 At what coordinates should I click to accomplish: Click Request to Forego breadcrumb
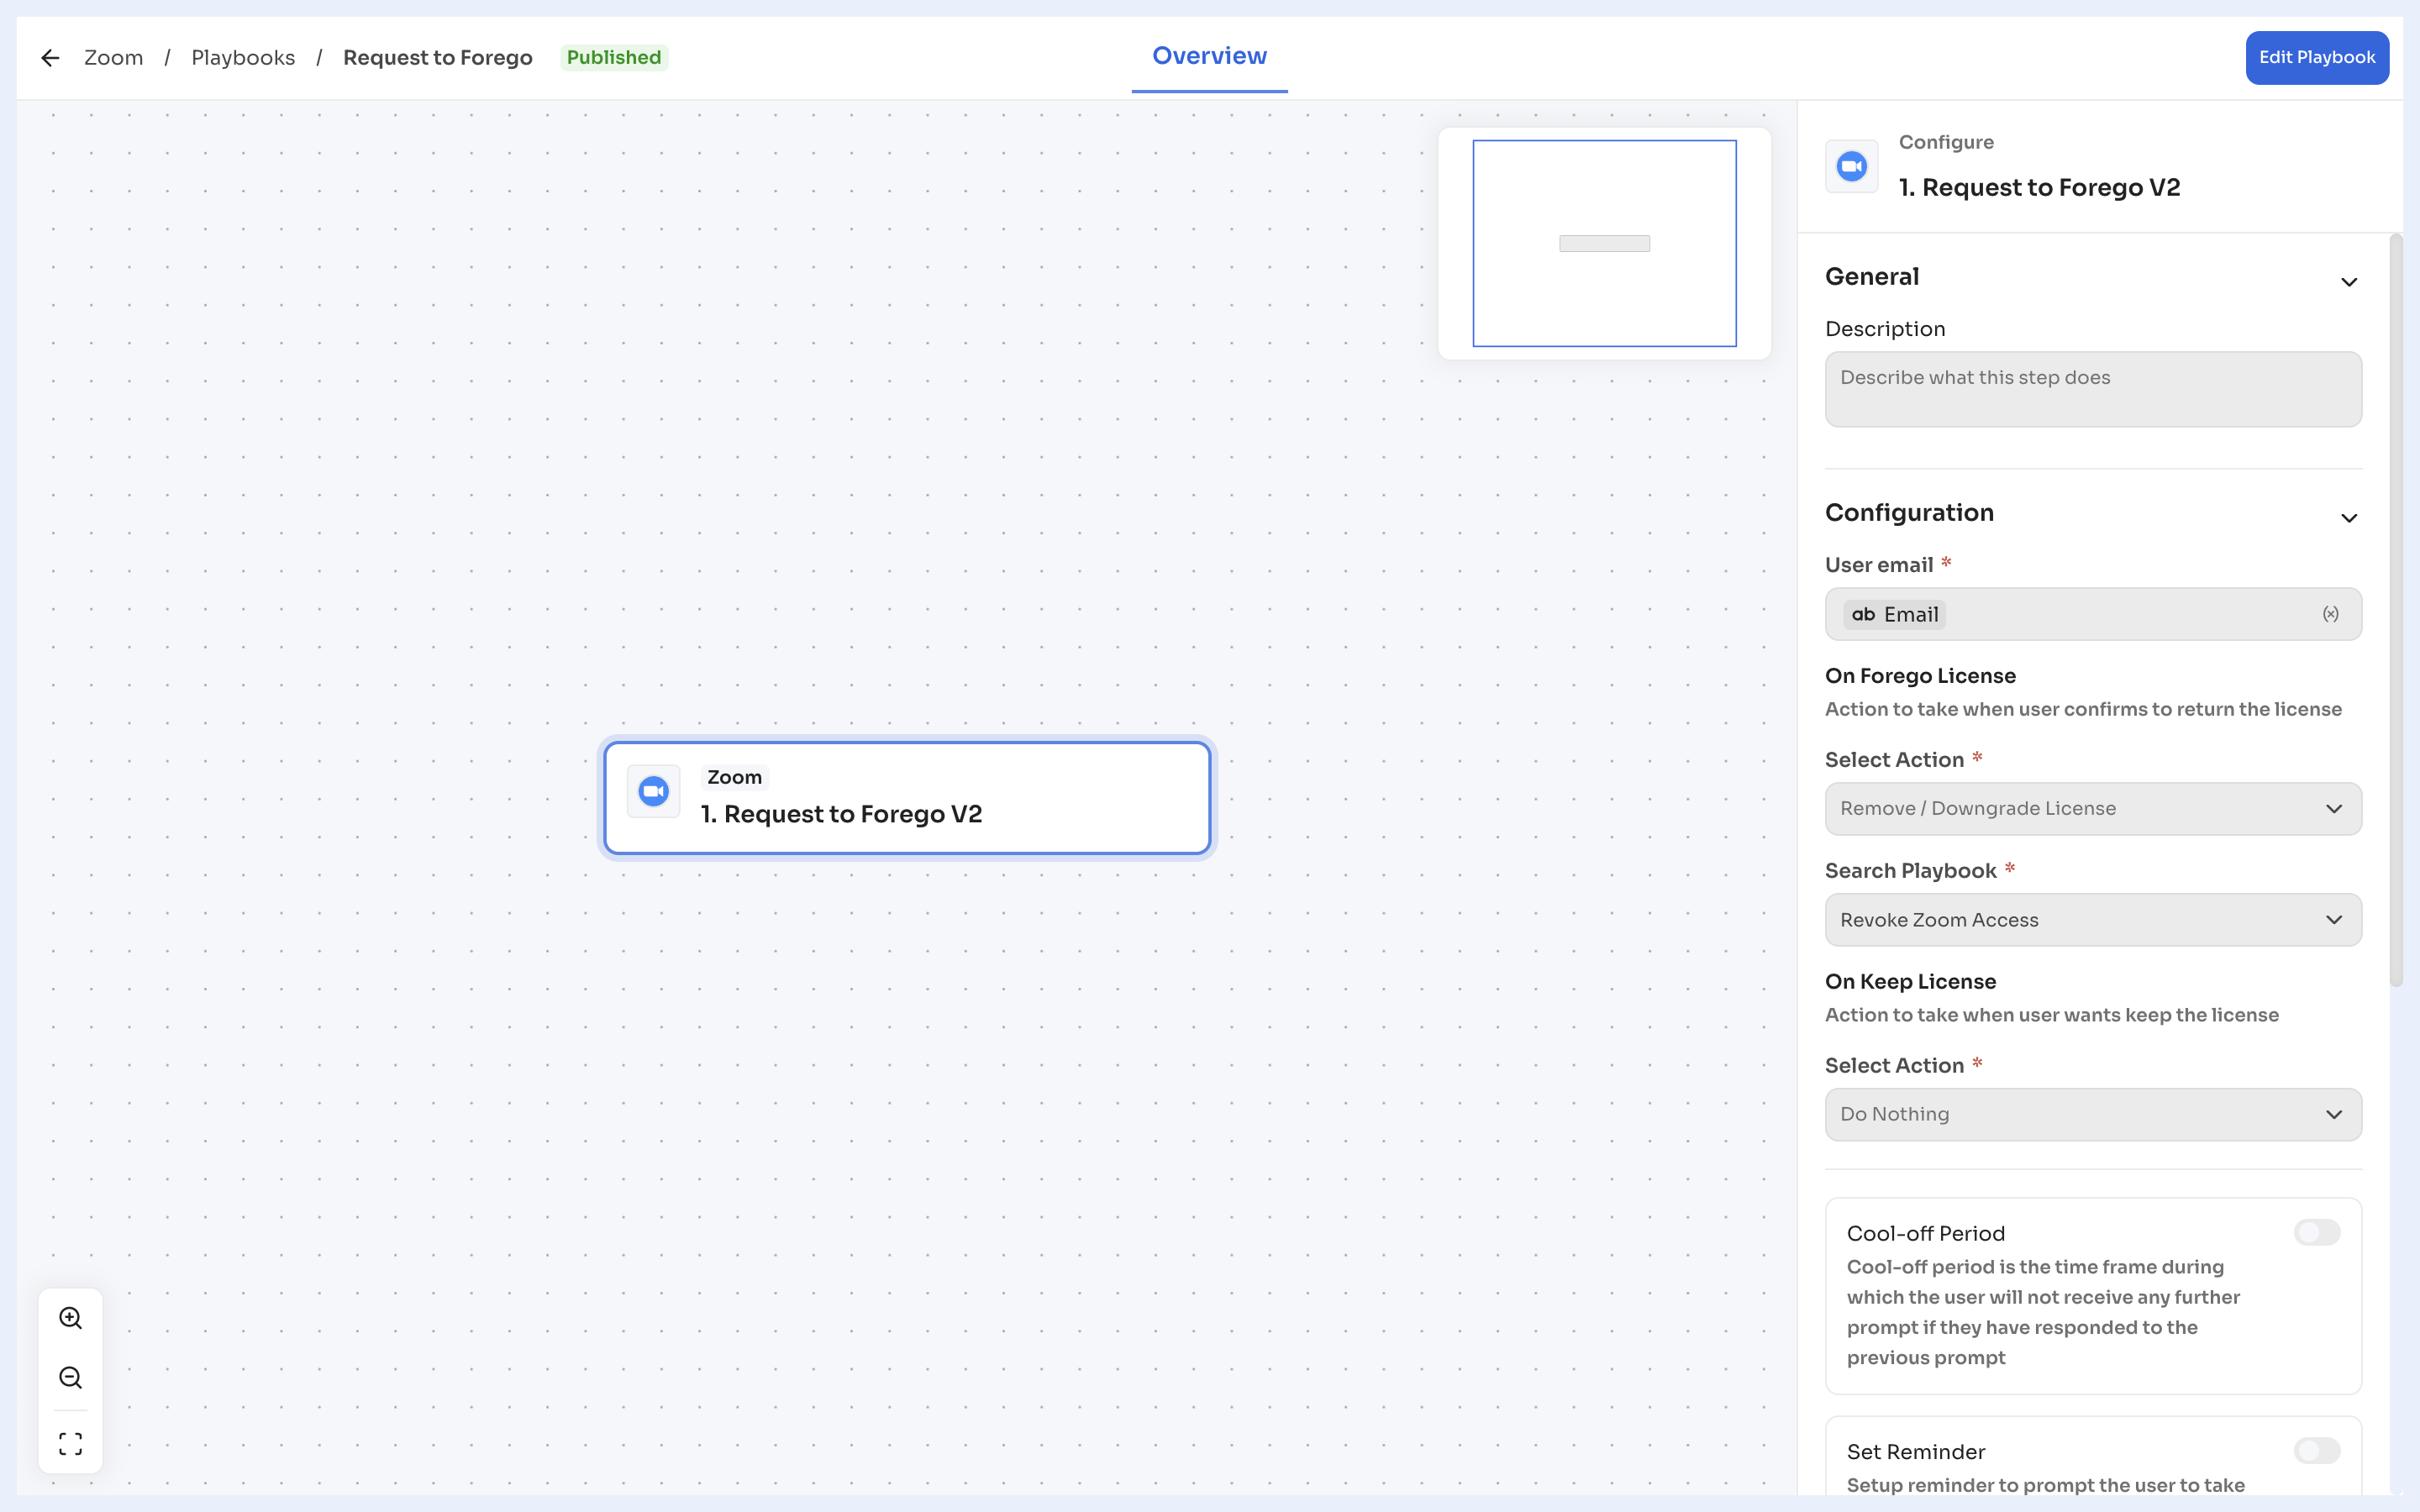[x=437, y=58]
